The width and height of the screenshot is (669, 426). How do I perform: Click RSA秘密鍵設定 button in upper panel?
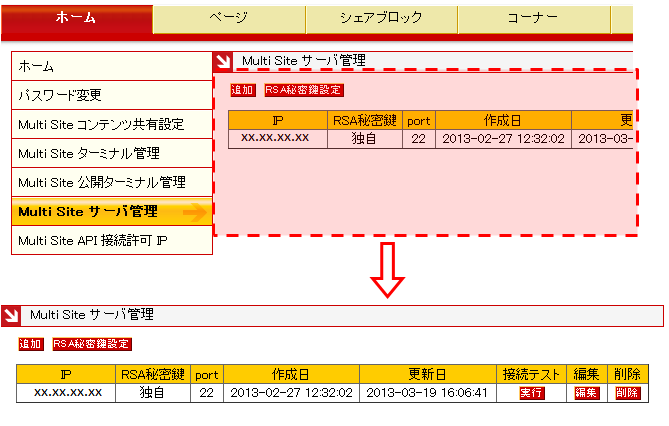tap(304, 90)
